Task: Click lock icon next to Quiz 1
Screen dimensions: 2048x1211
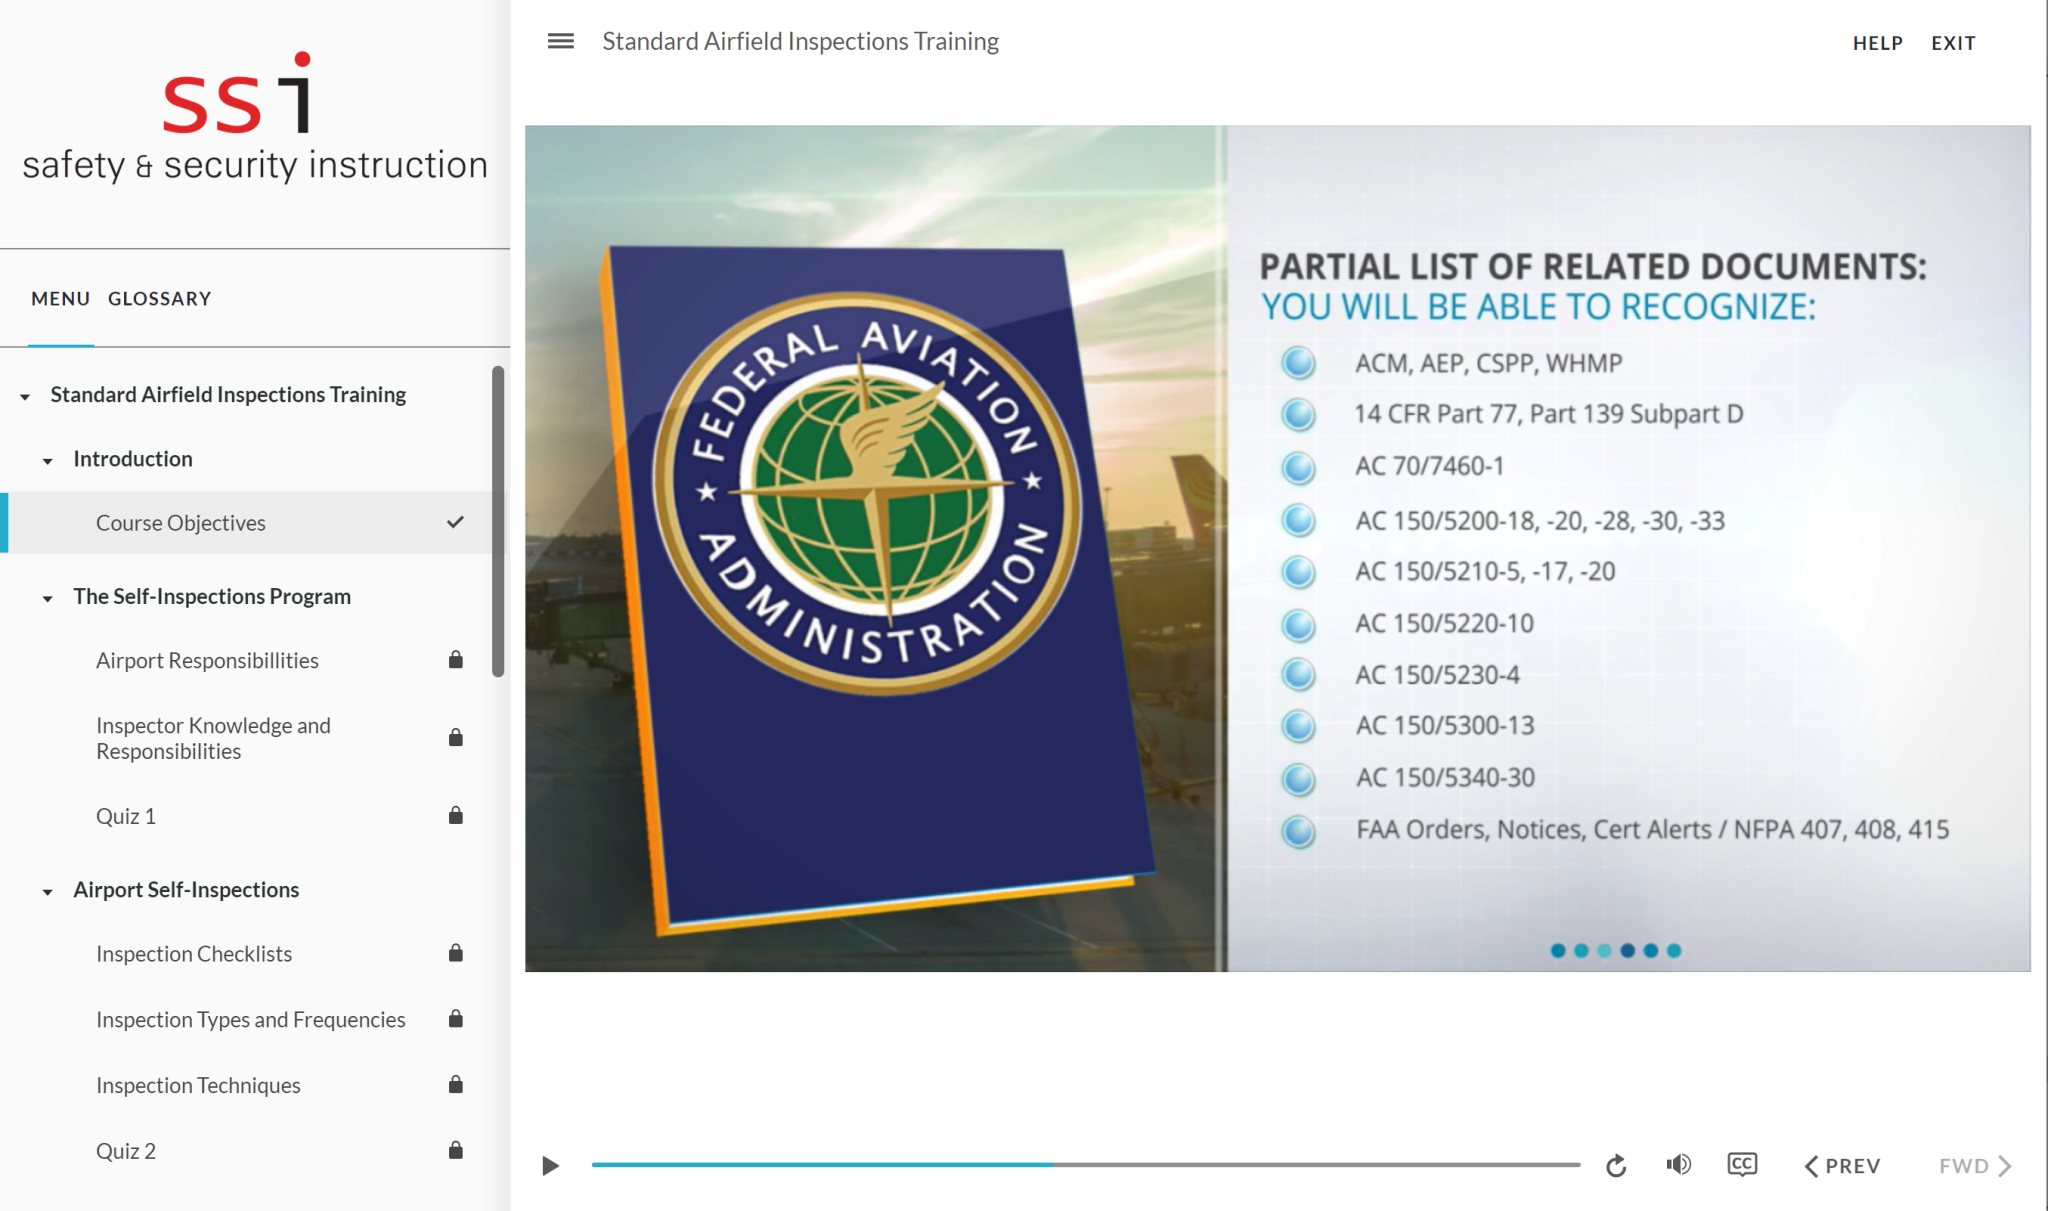Action: pos(455,816)
